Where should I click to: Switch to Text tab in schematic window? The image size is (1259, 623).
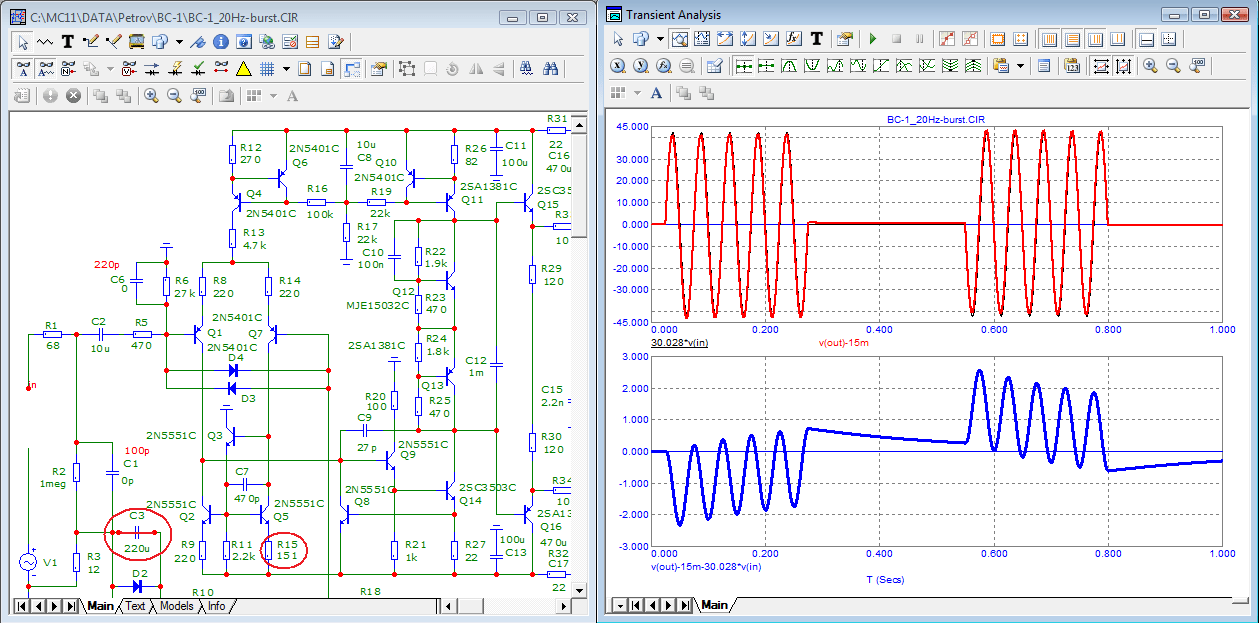coord(135,606)
